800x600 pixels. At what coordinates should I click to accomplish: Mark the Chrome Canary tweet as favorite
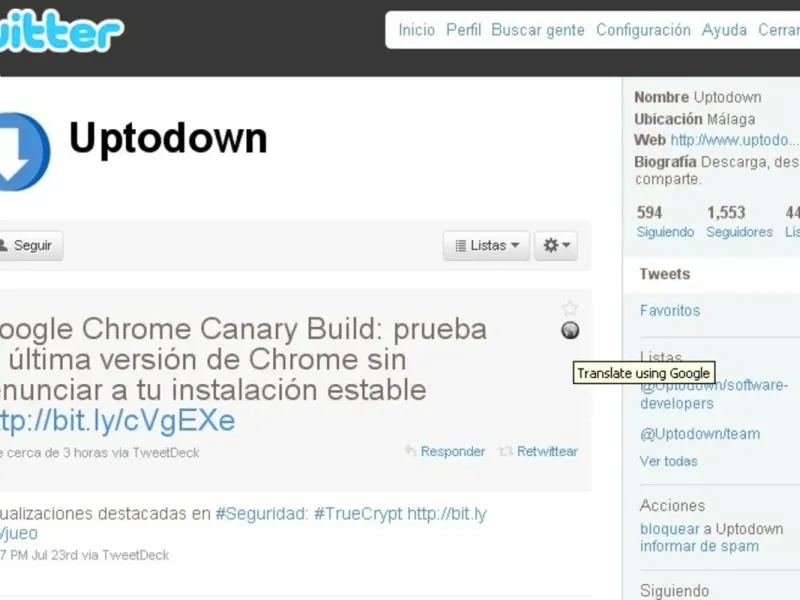[569, 308]
